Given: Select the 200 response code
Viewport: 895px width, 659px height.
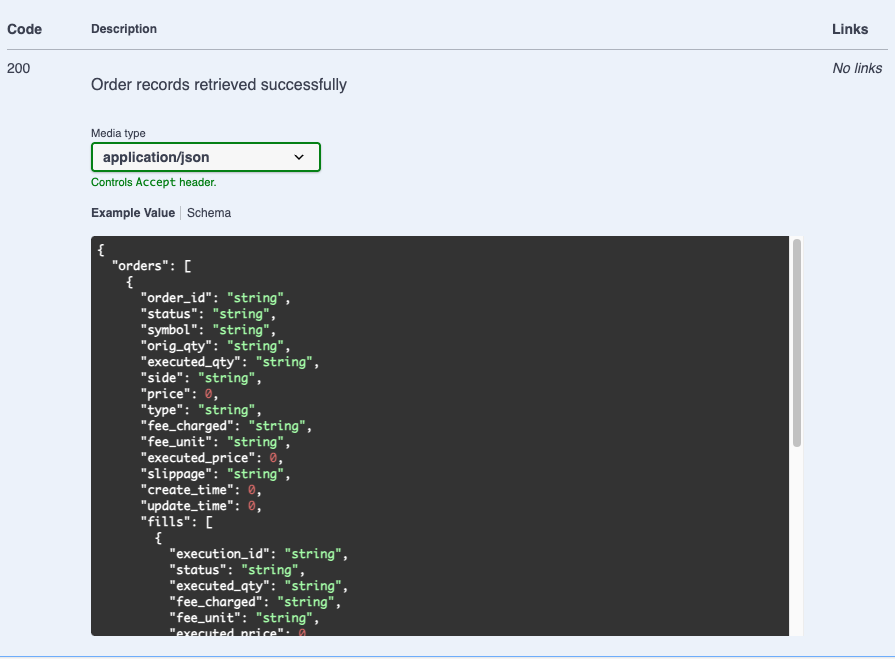Looking at the screenshot, I should pyautogui.click(x=18, y=68).
